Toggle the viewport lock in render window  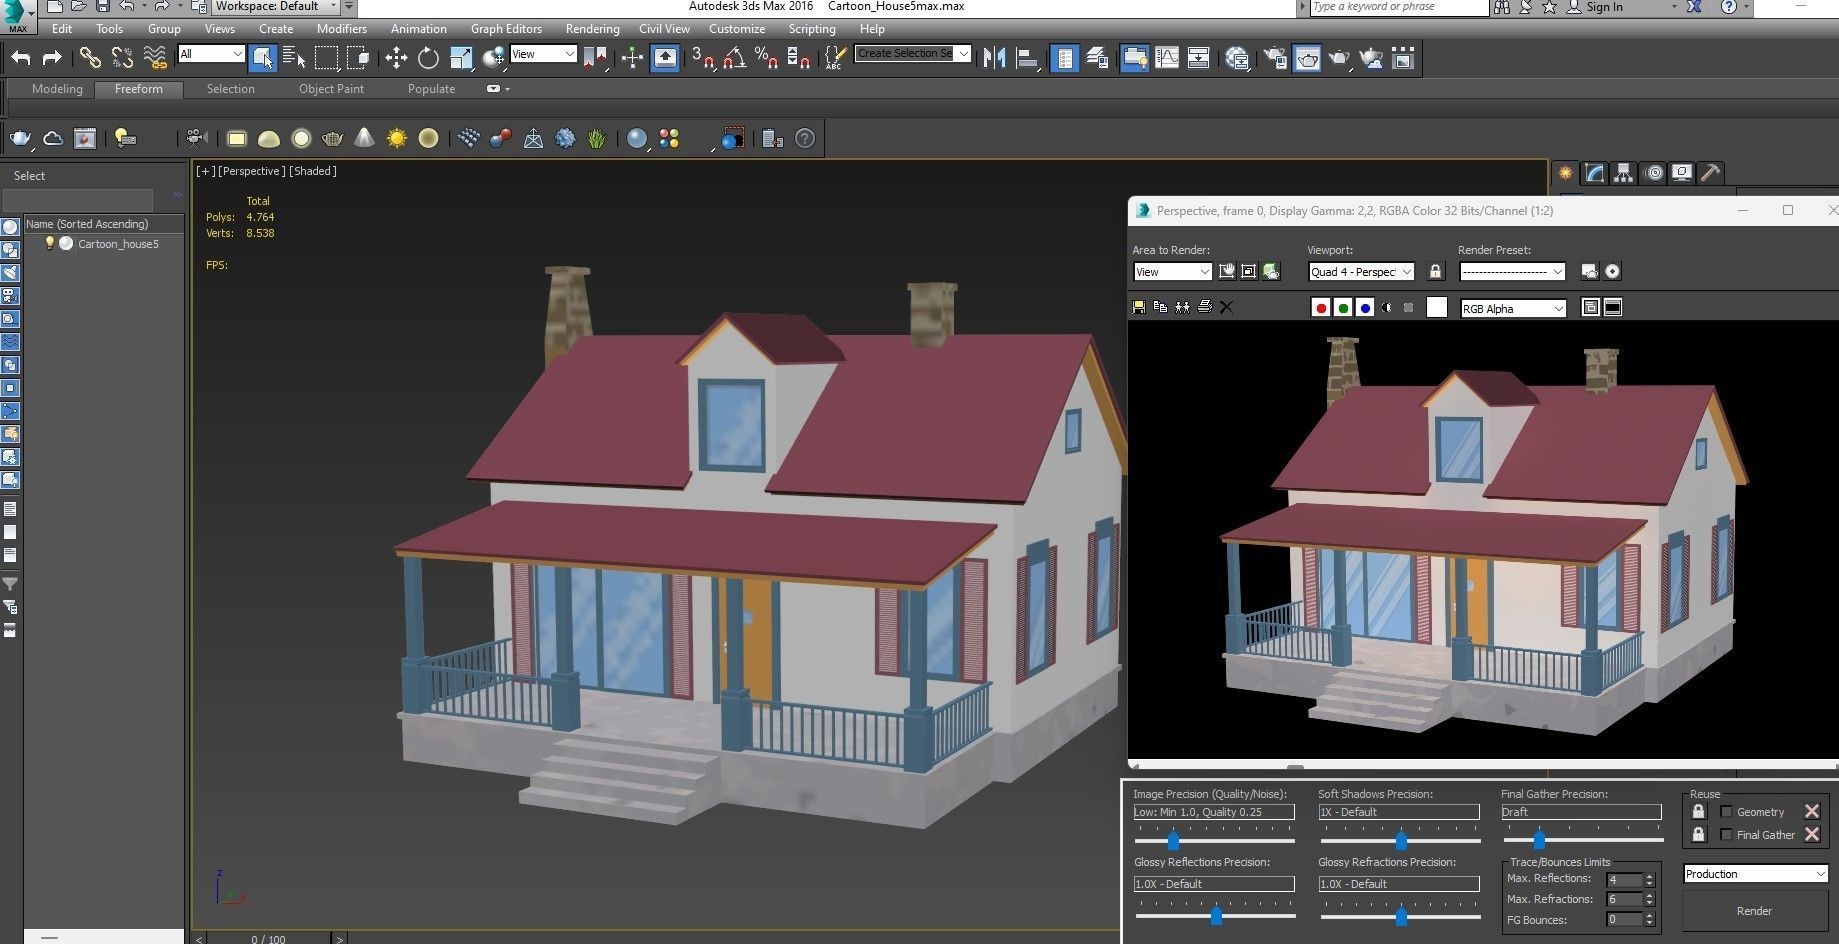[x=1436, y=271]
